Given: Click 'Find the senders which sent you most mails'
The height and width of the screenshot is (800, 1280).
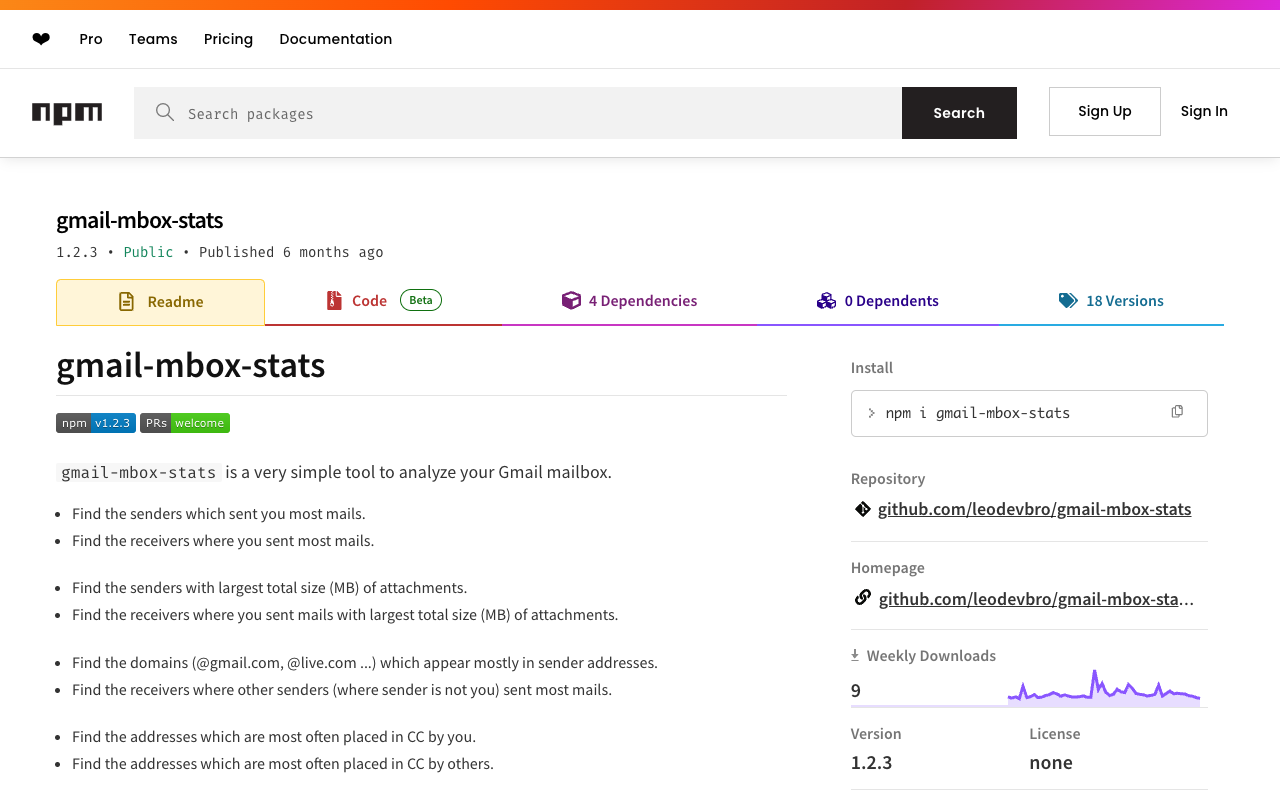Looking at the screenshot, I should (x=219, y=514).
